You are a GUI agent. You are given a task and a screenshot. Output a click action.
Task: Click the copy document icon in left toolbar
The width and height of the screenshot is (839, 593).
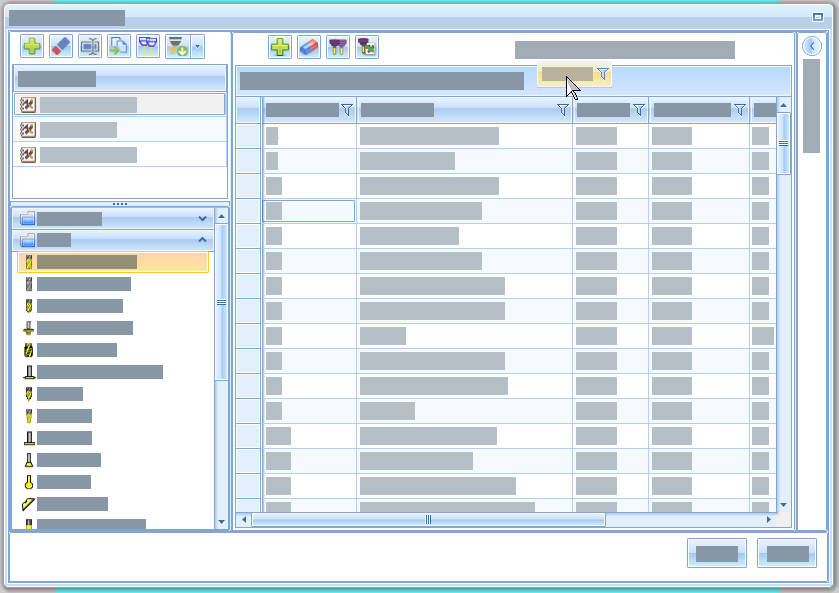point(119,46)
